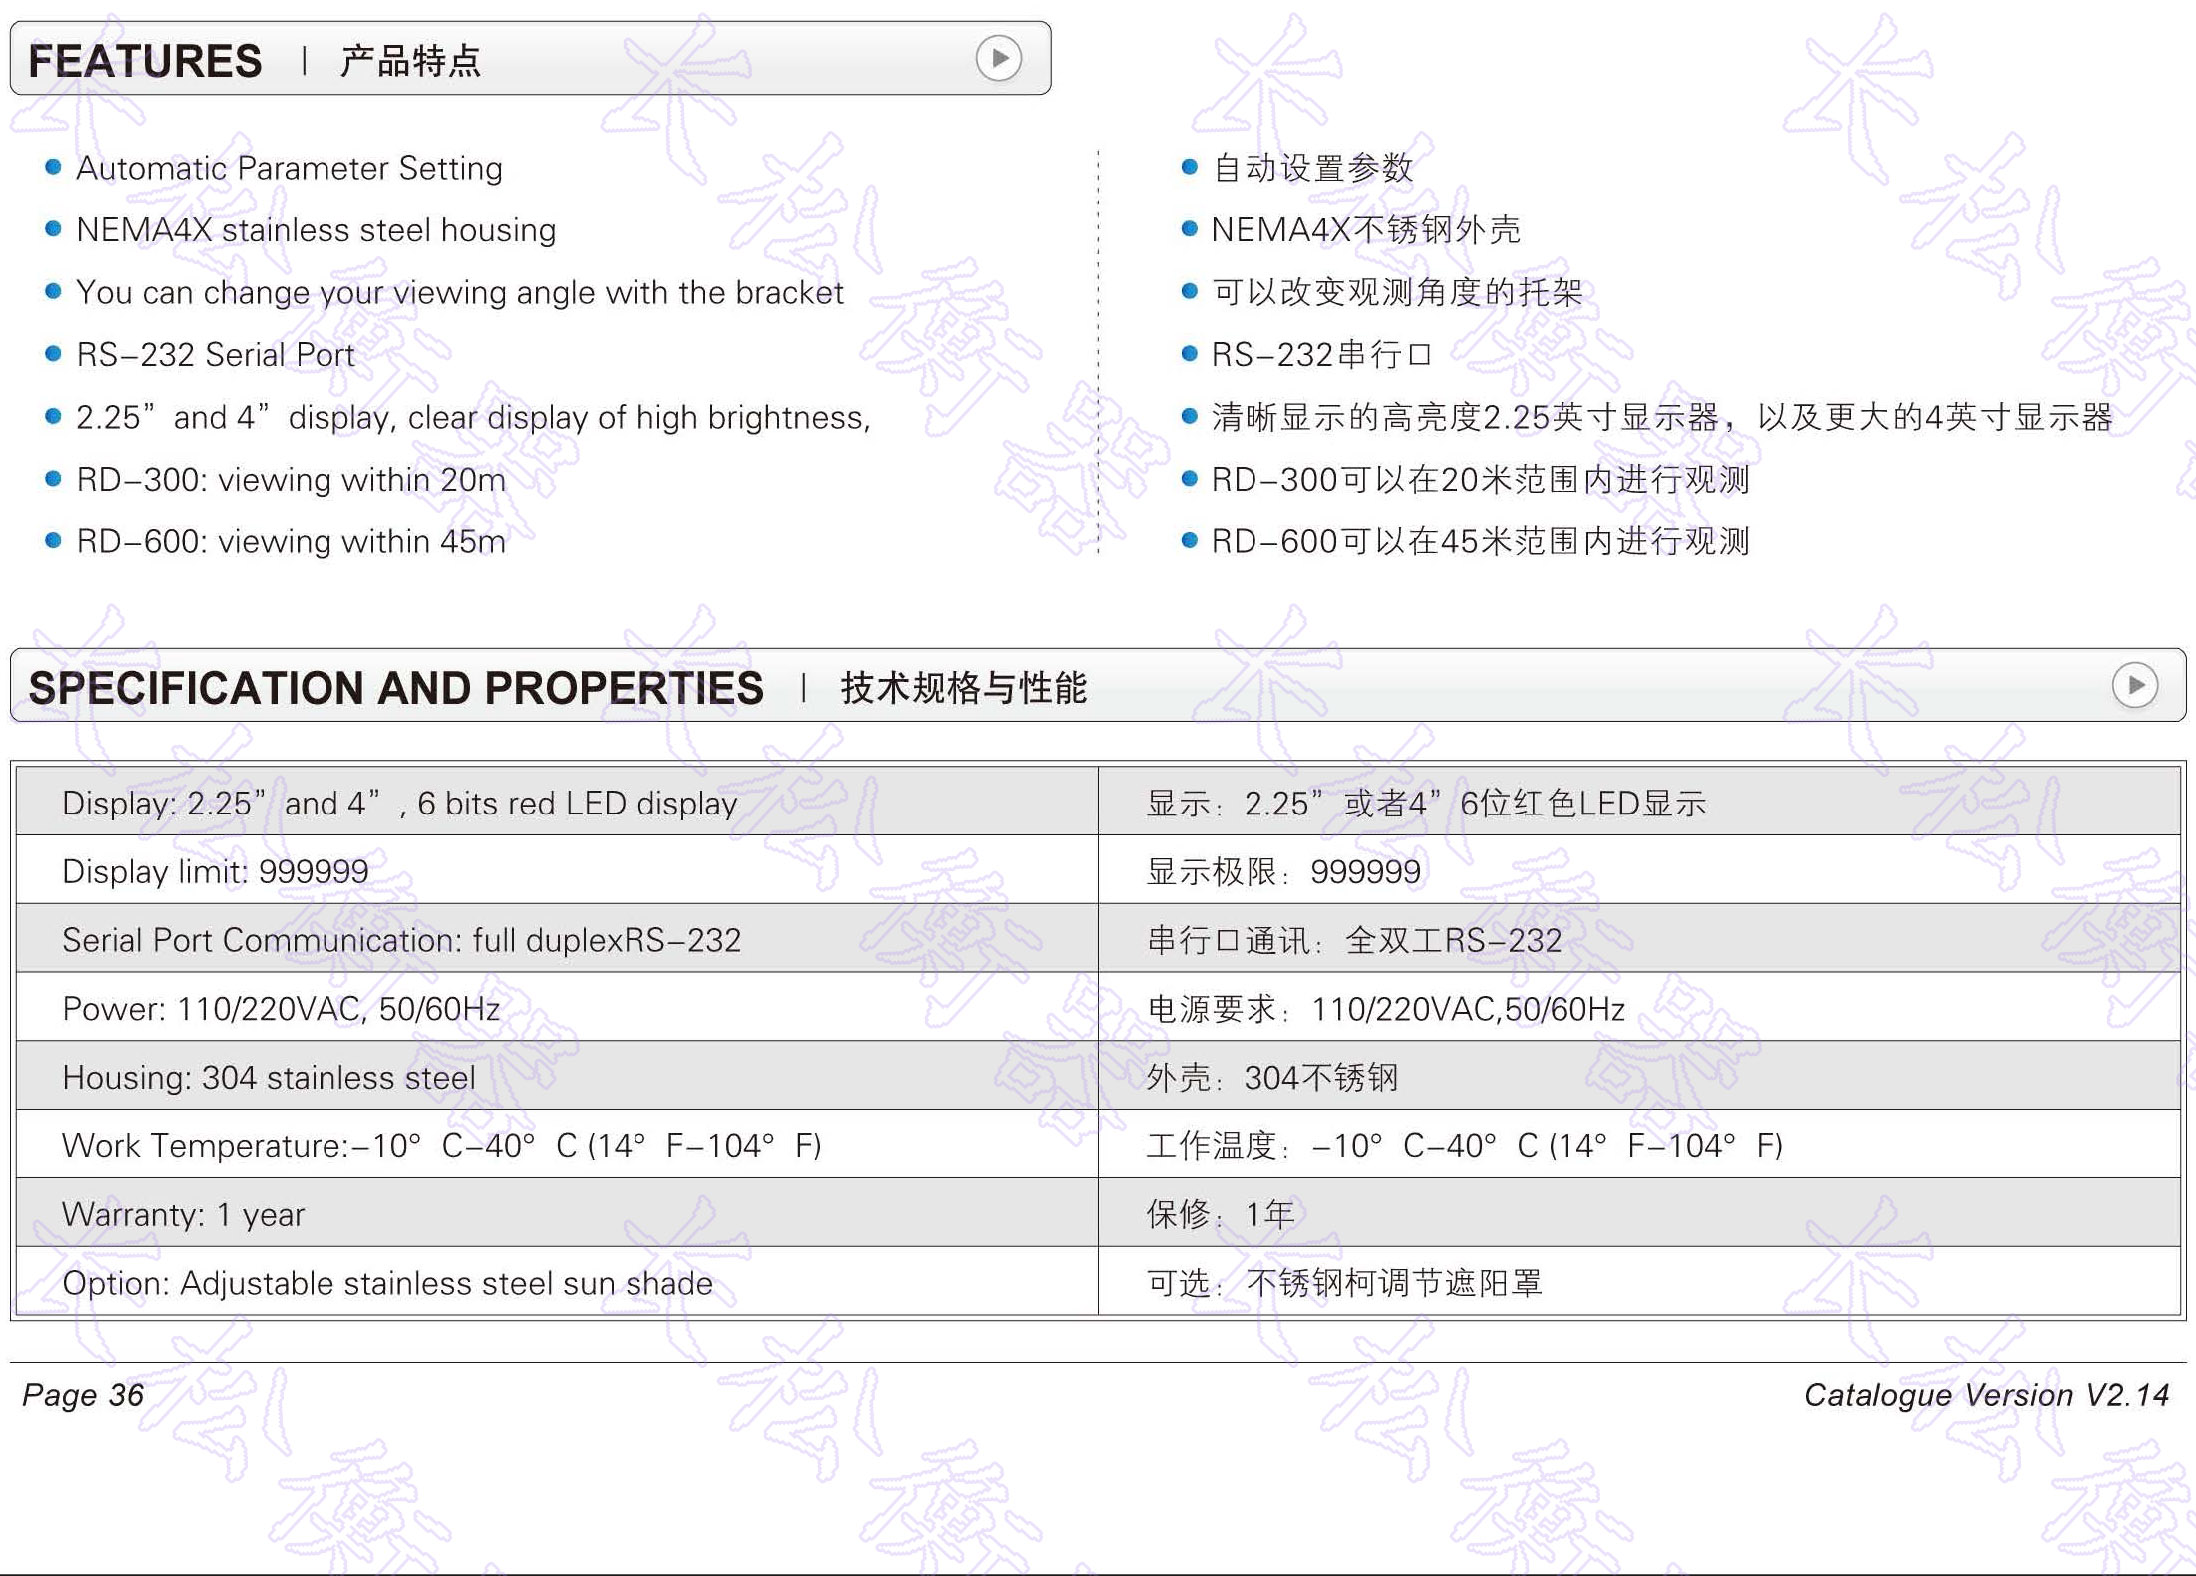The width and height of the screenshot is (2196, 1576).
Task: Click blue bullet beside 自动设置参数
Action: pos(1189,167)
